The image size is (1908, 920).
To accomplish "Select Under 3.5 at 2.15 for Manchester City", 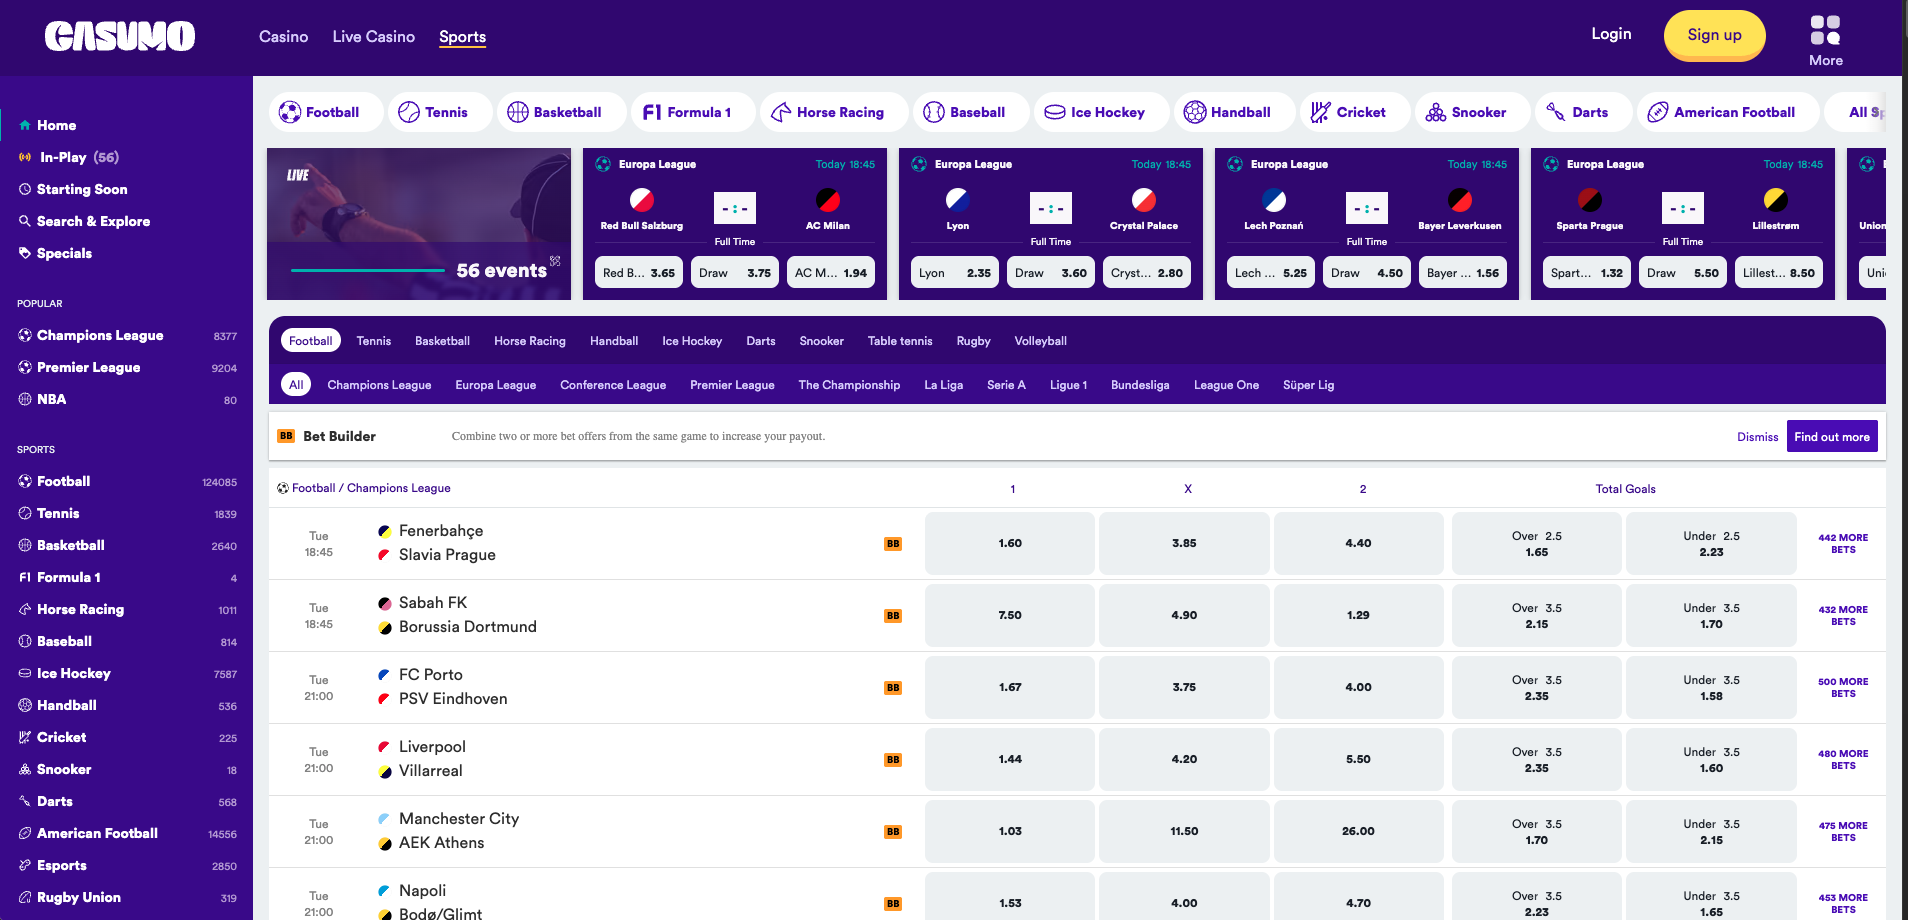I will pos(1711,831).
